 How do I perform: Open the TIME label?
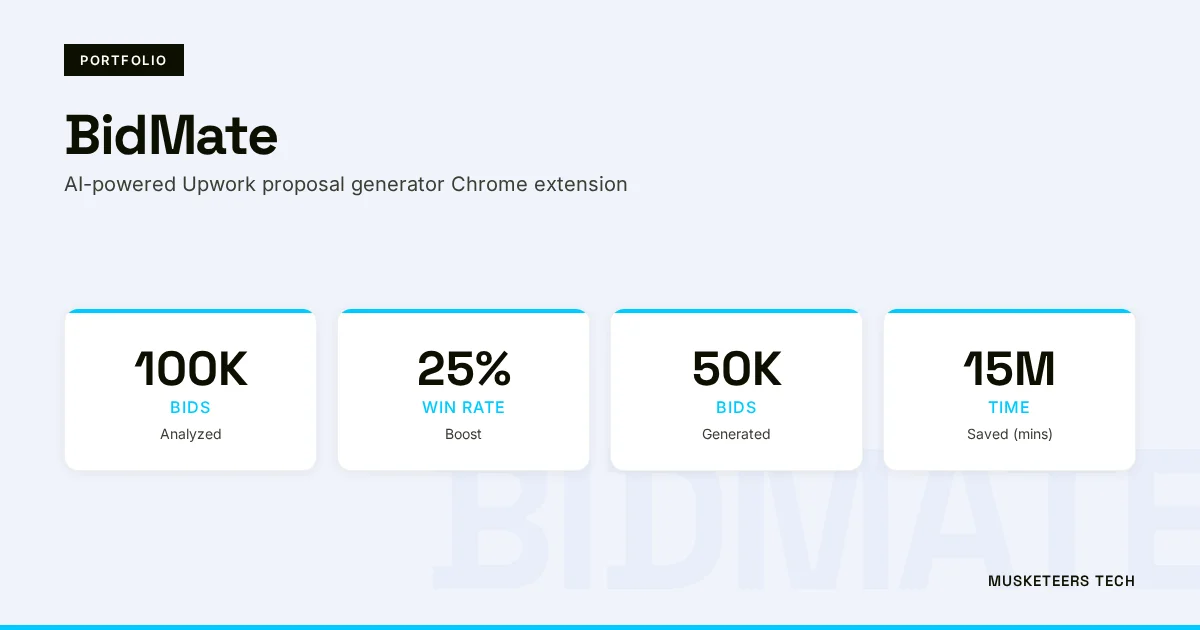(x=1009, y=408)
